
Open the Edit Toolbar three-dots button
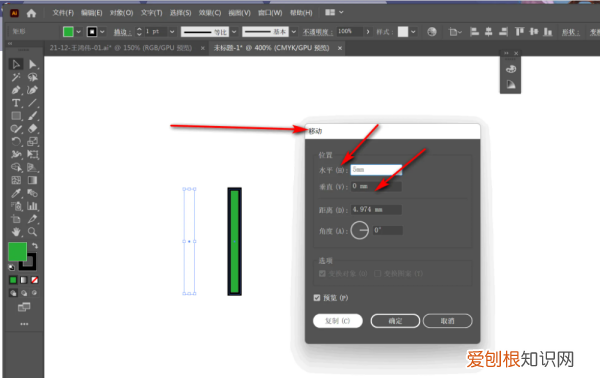(24, 324)
